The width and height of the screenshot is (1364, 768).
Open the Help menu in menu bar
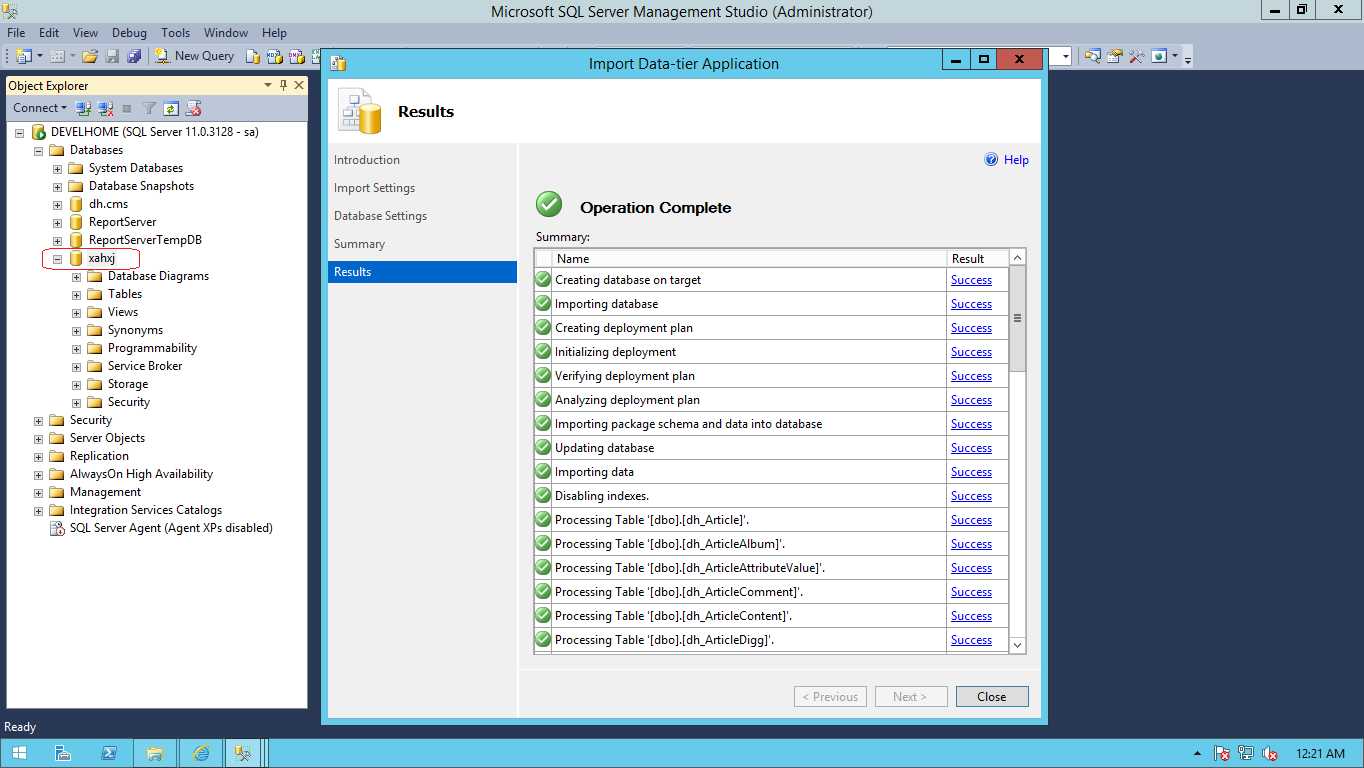(274, 32)
